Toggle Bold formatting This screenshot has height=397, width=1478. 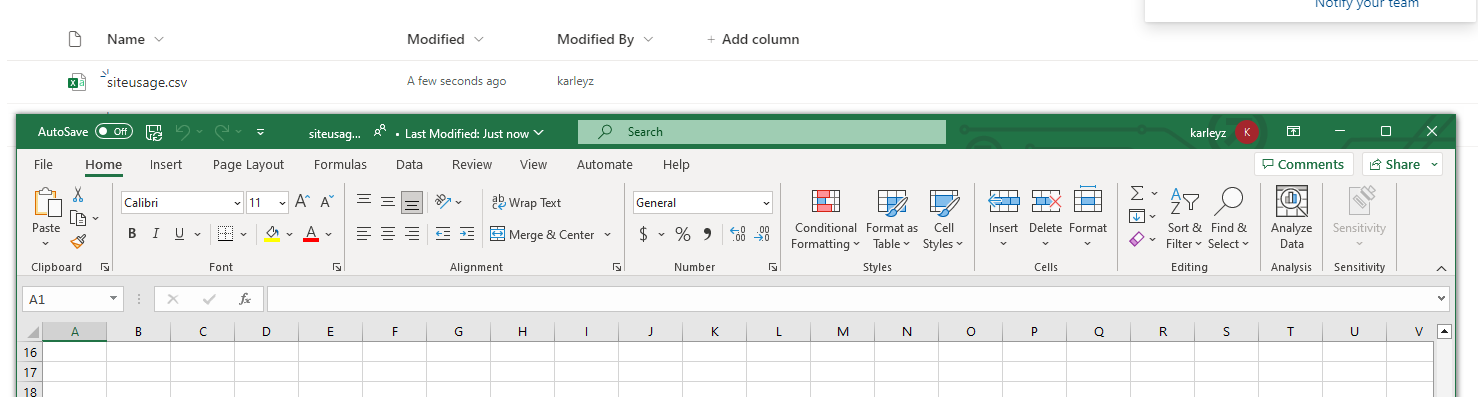point(132,234)
